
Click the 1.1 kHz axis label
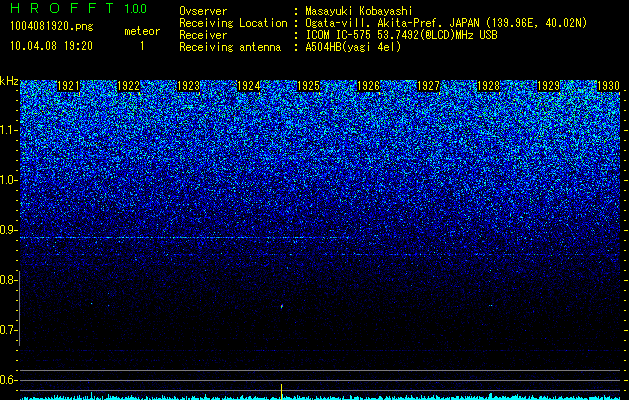(8, 130)
